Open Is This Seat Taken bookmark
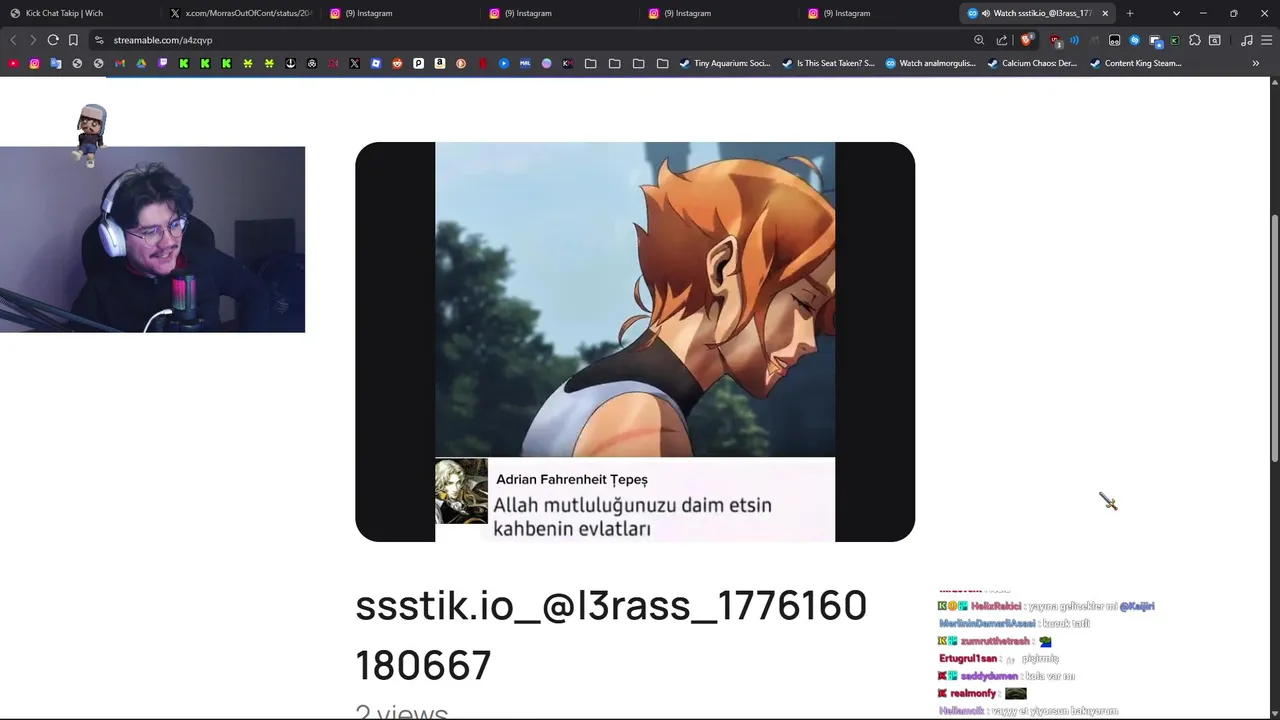 [x=828, y=63]
